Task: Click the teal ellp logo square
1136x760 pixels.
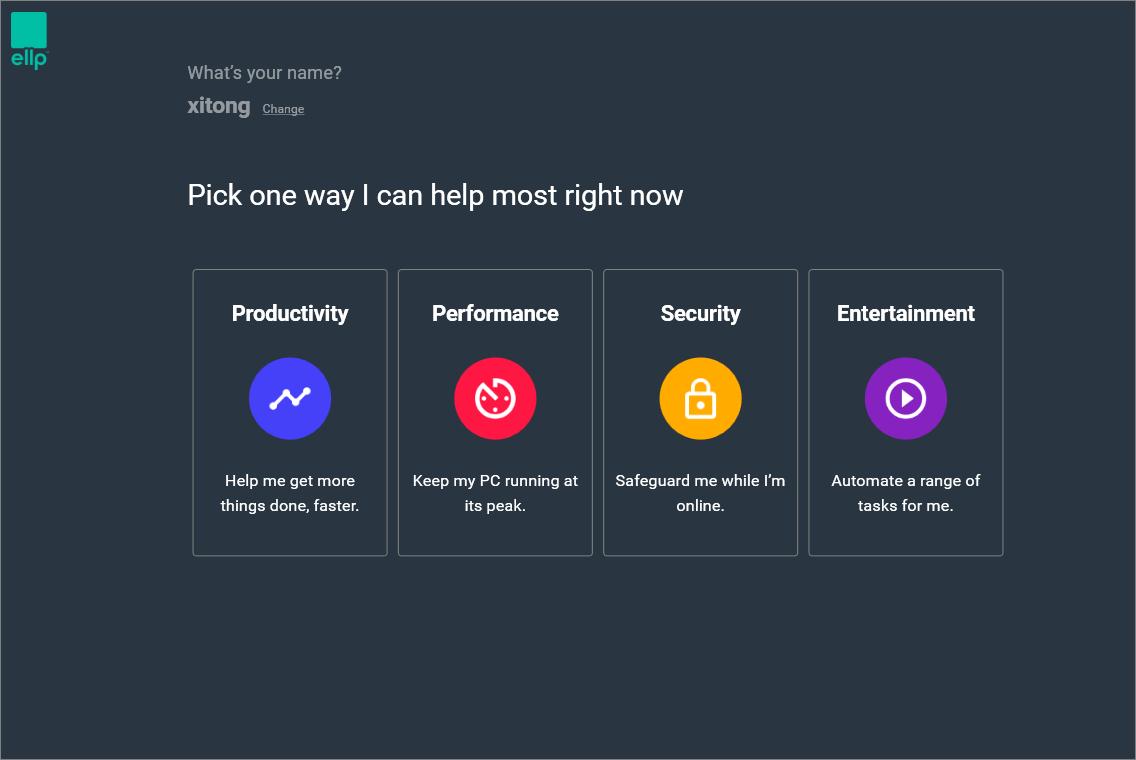Action: [29, 30]
